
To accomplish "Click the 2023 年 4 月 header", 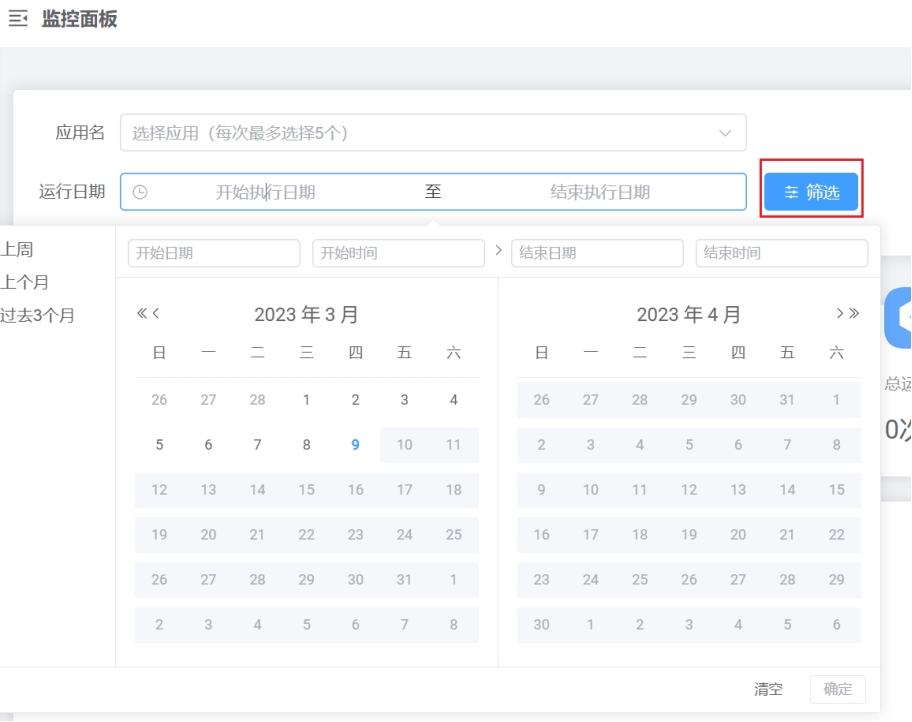I will coord(689,315).
